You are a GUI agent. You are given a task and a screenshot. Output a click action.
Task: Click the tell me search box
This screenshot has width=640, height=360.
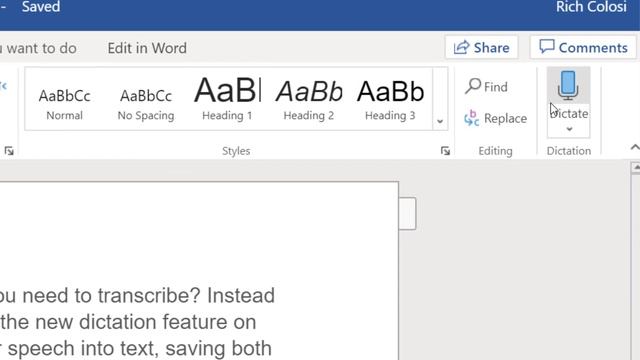tap(39, 48)
